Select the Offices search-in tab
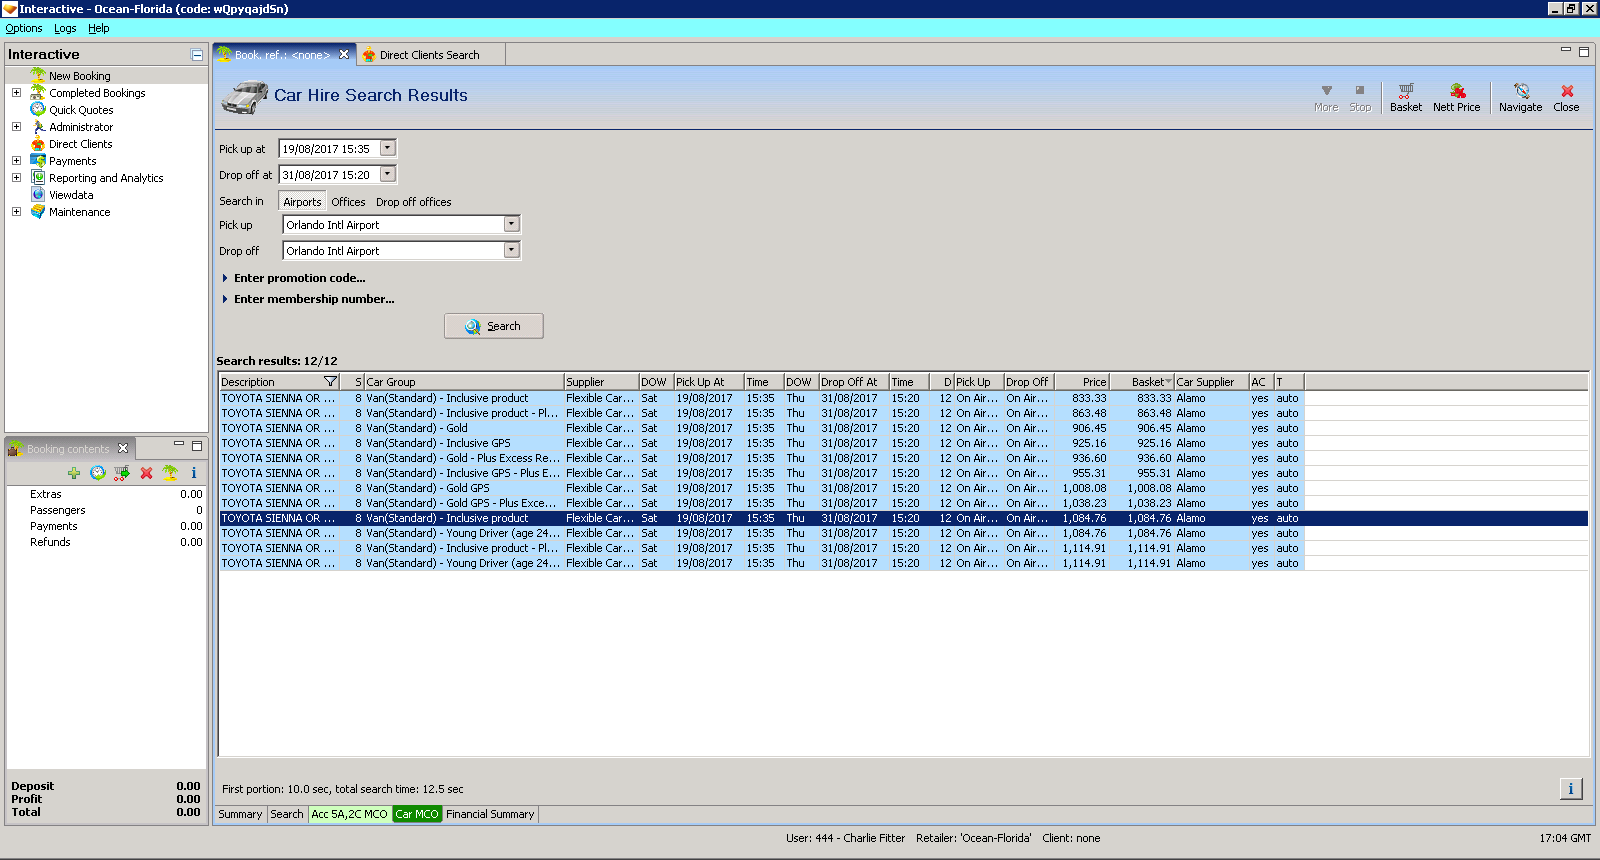Image resolution: width=1600 pixels, height=860 pixels. (x=348, y=202)
